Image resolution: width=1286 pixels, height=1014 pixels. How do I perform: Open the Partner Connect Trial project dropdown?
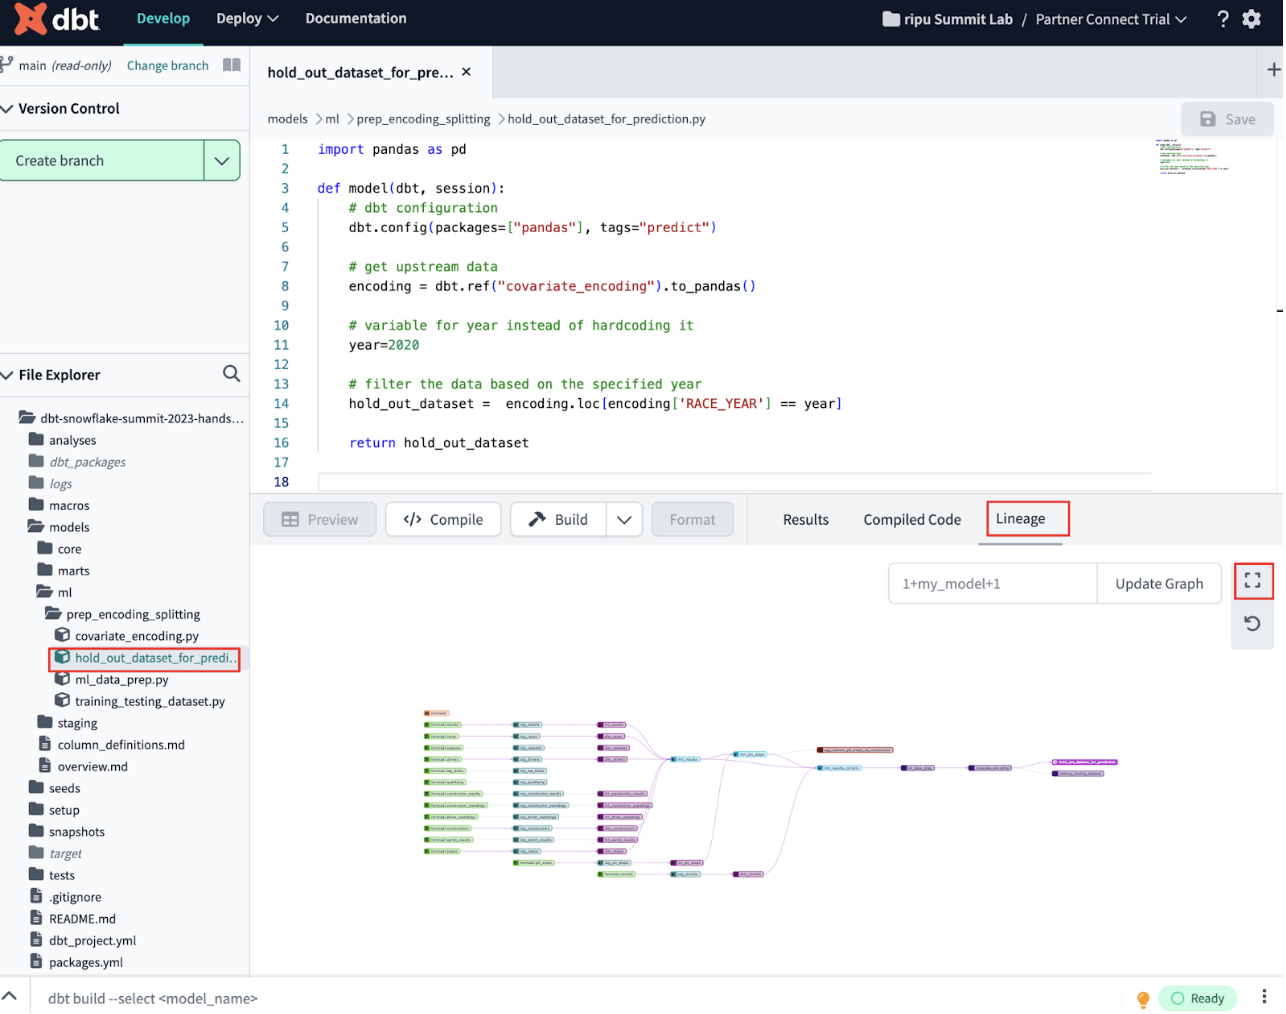tap(1110, 19)
